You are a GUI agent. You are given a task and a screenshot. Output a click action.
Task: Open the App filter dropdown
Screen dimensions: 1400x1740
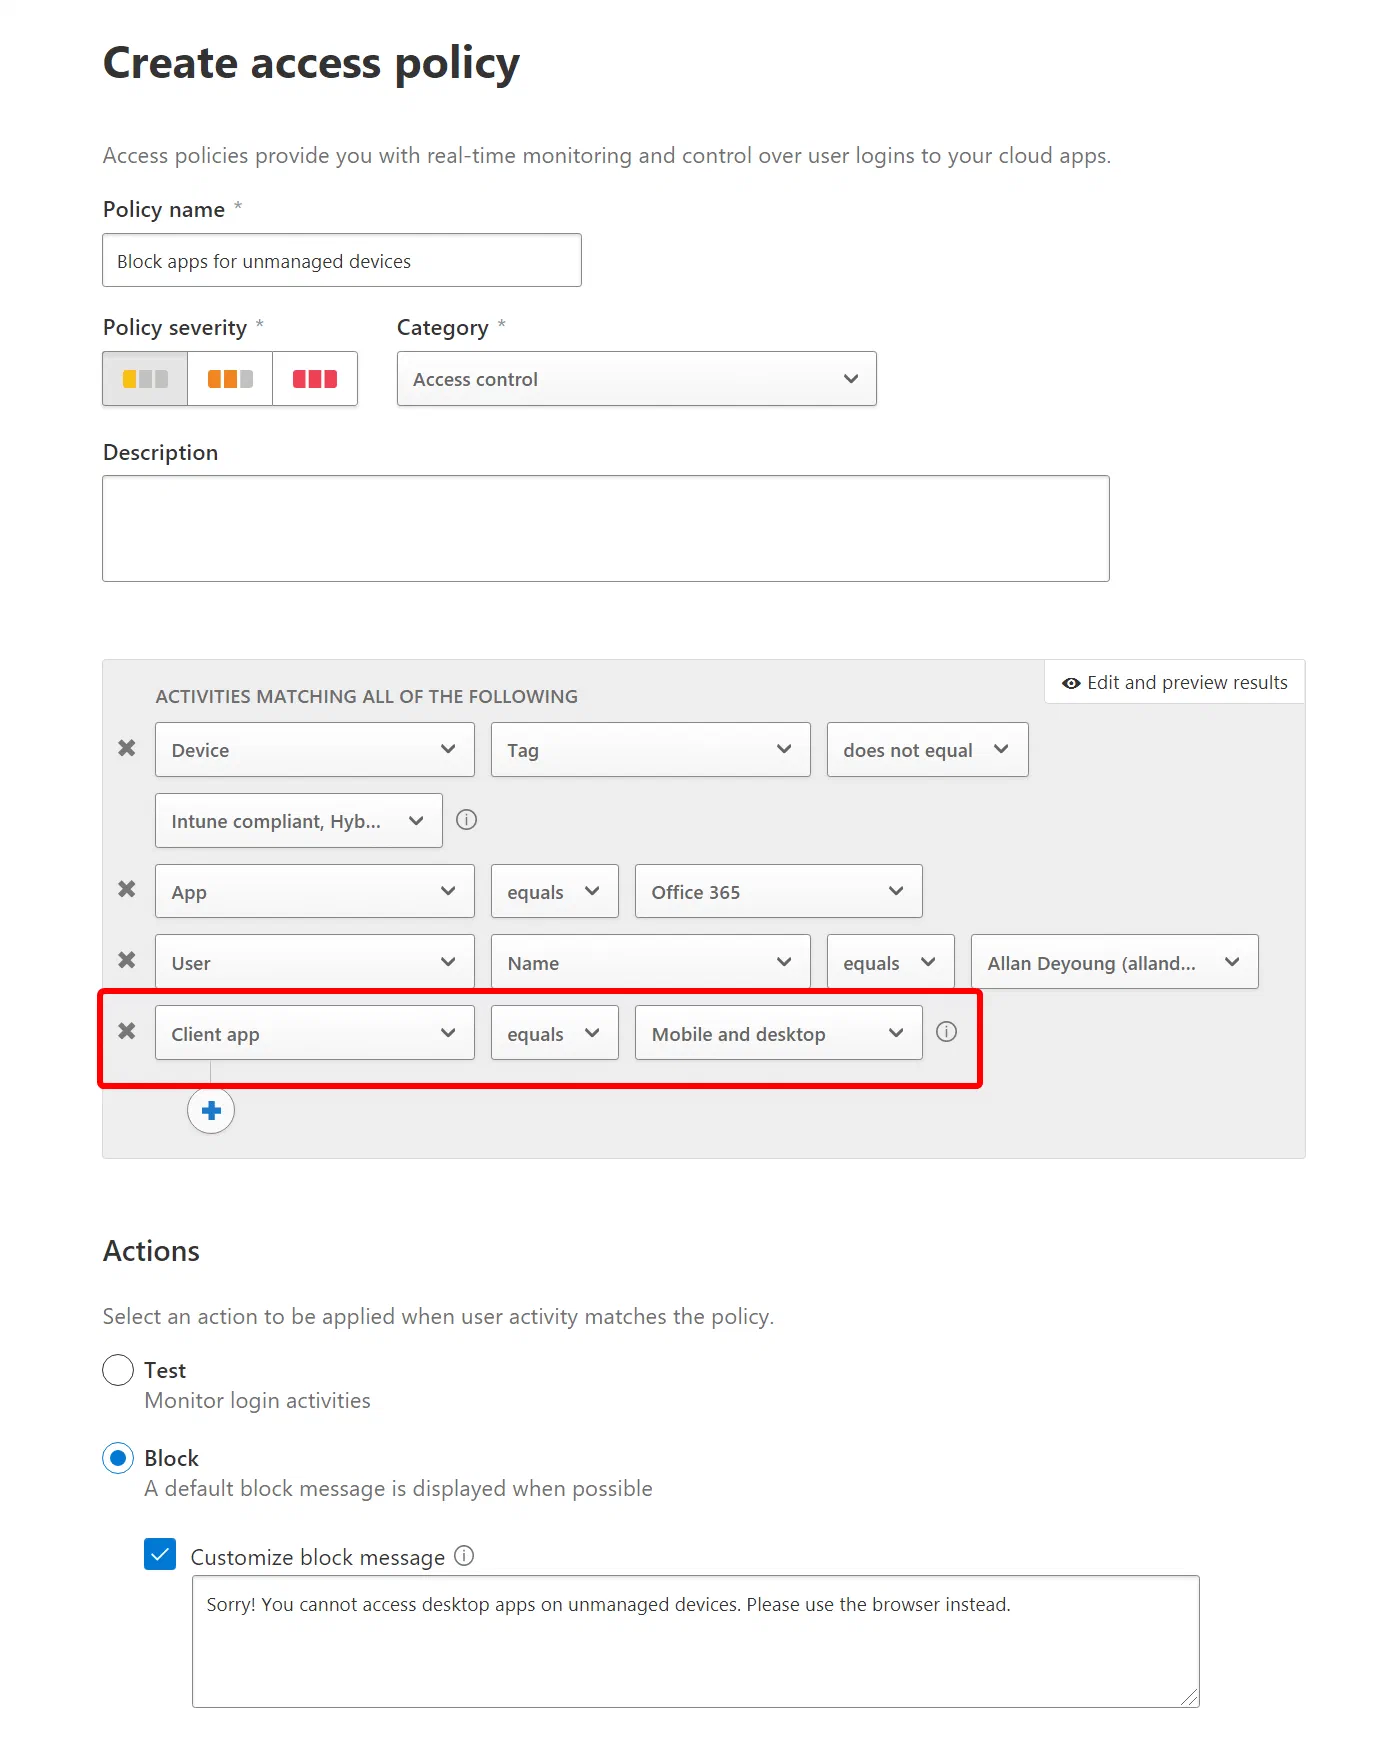tap(315, 892)
